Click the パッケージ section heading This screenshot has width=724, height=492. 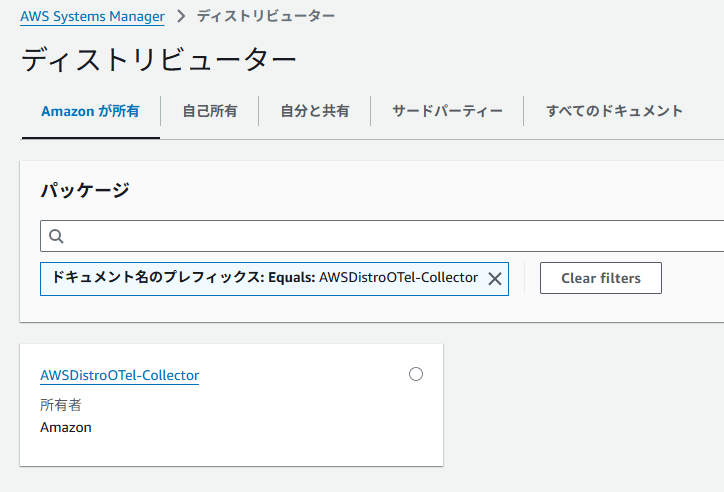click(x=85, y=190)
